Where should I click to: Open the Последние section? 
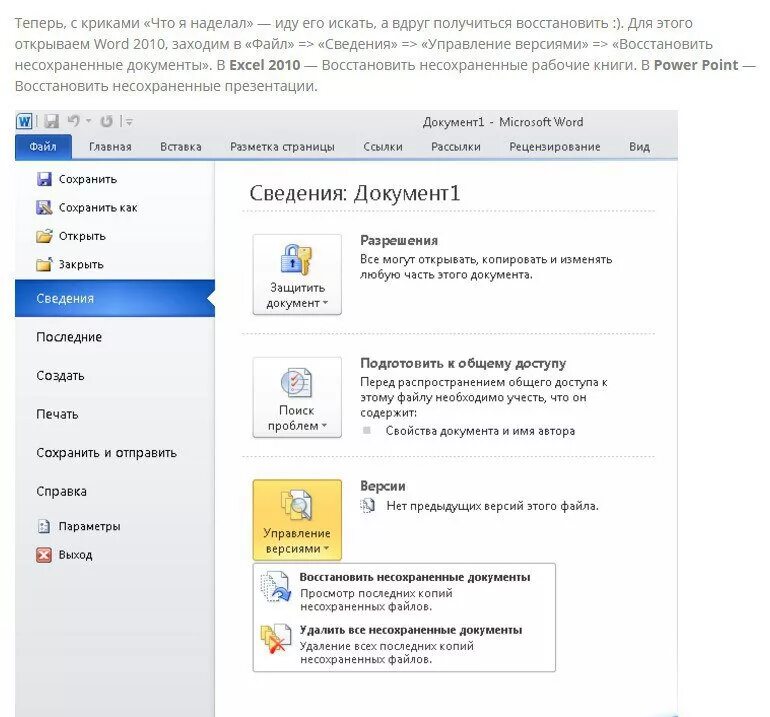coord(69,337)
